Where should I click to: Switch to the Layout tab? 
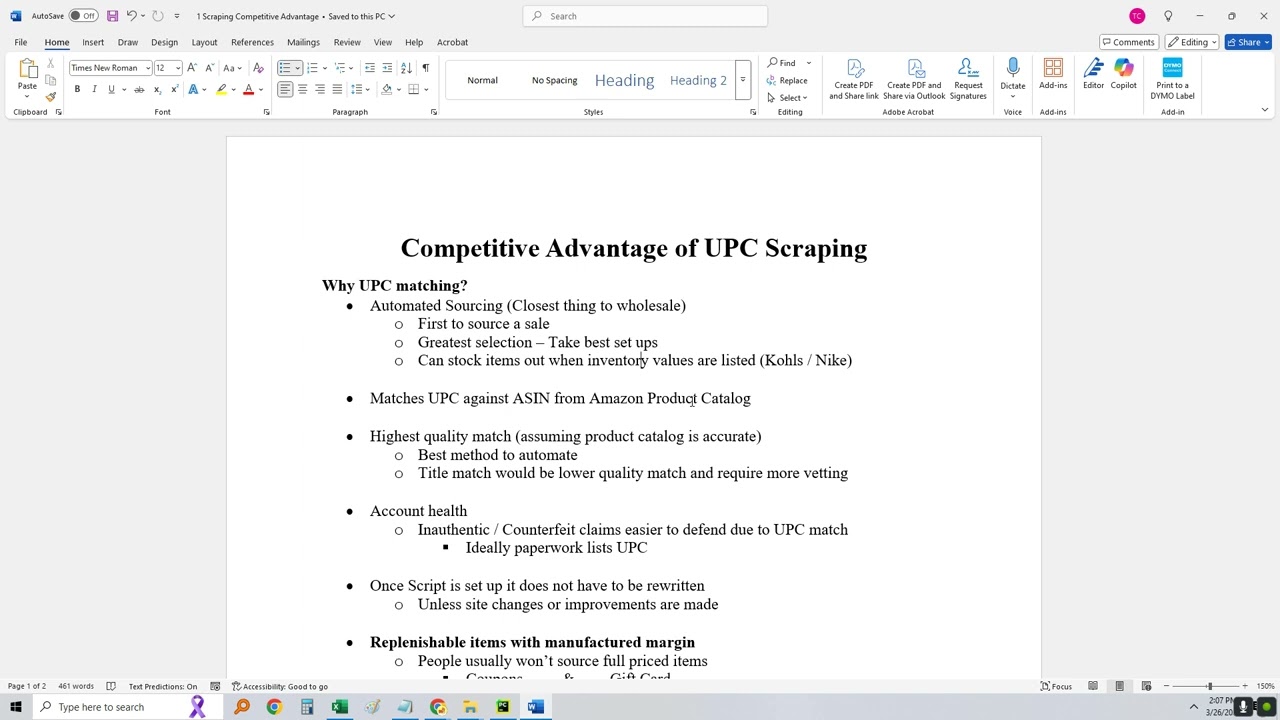204,42
